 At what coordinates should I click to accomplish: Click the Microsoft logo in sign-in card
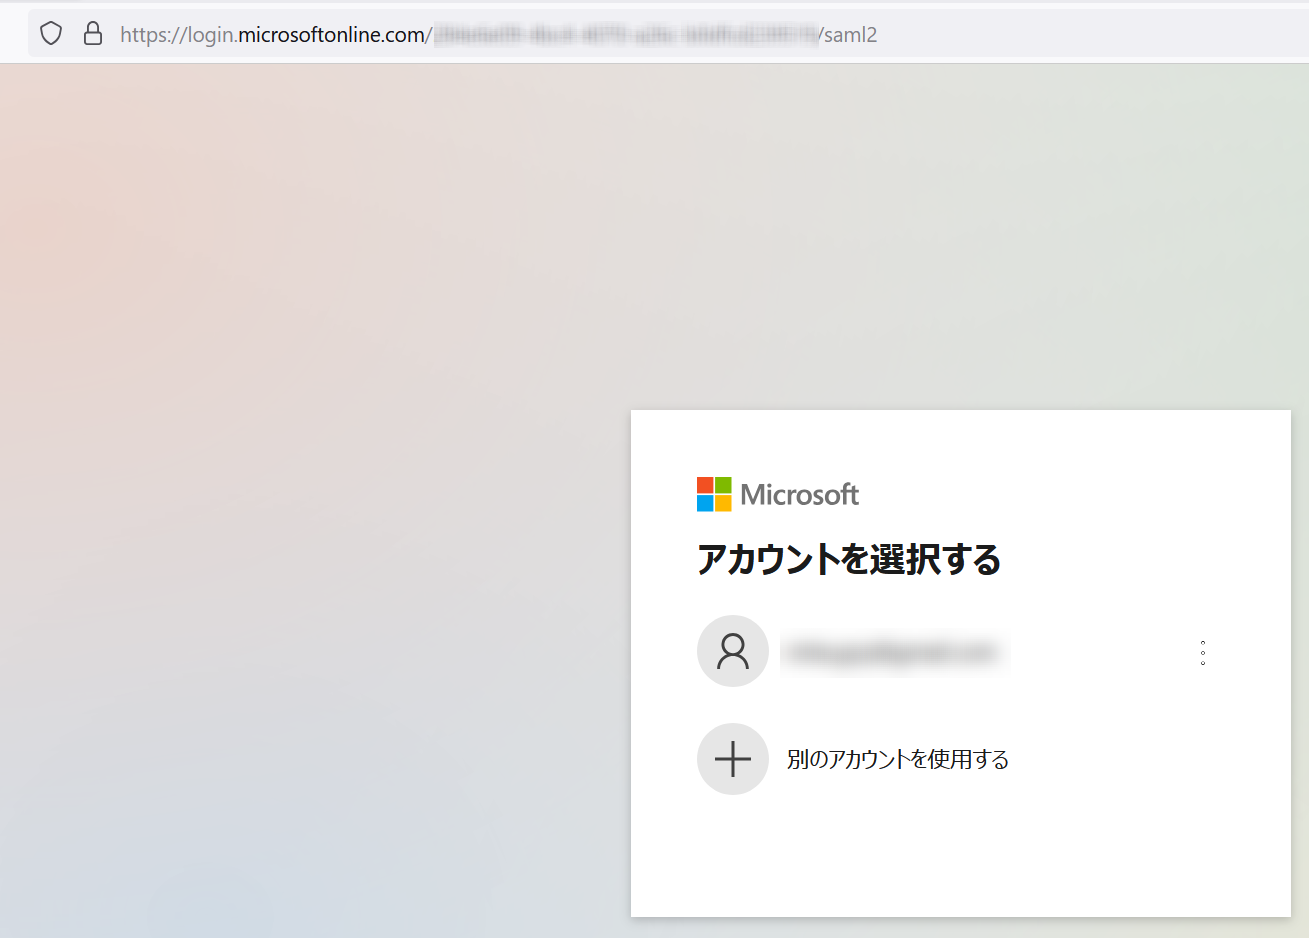tap(778, 494)
